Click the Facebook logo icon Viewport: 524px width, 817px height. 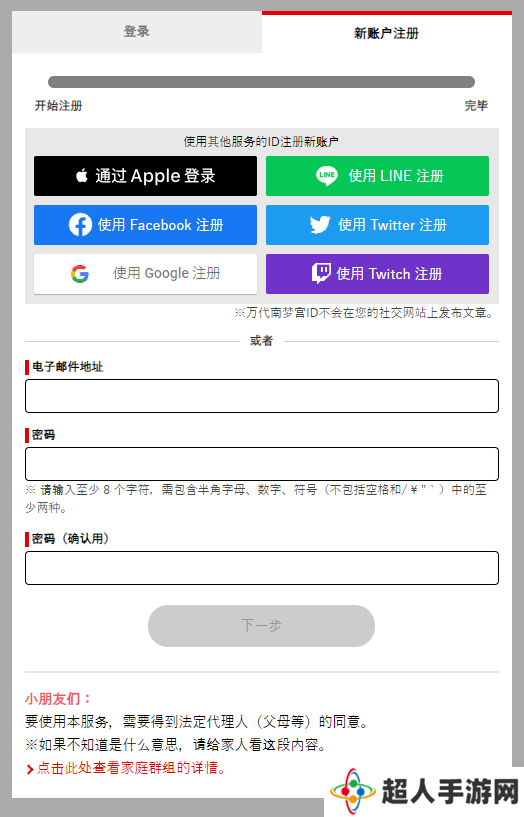[80, 225]
